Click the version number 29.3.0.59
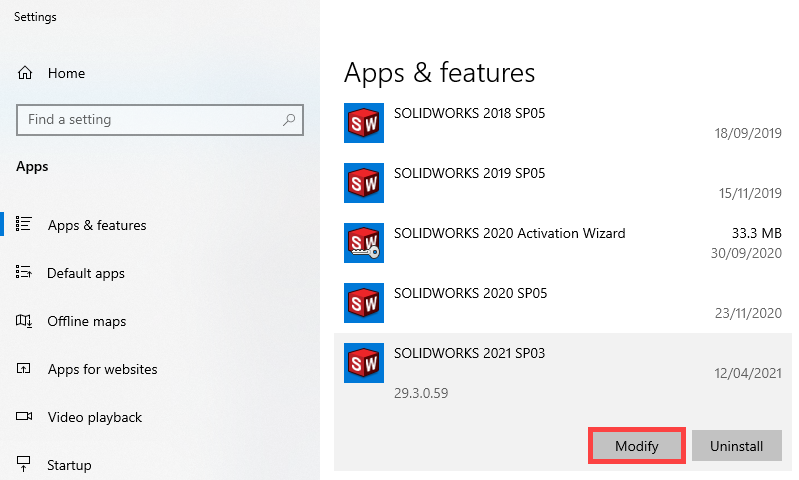This screenshot has width=799, height=480. 421,393
